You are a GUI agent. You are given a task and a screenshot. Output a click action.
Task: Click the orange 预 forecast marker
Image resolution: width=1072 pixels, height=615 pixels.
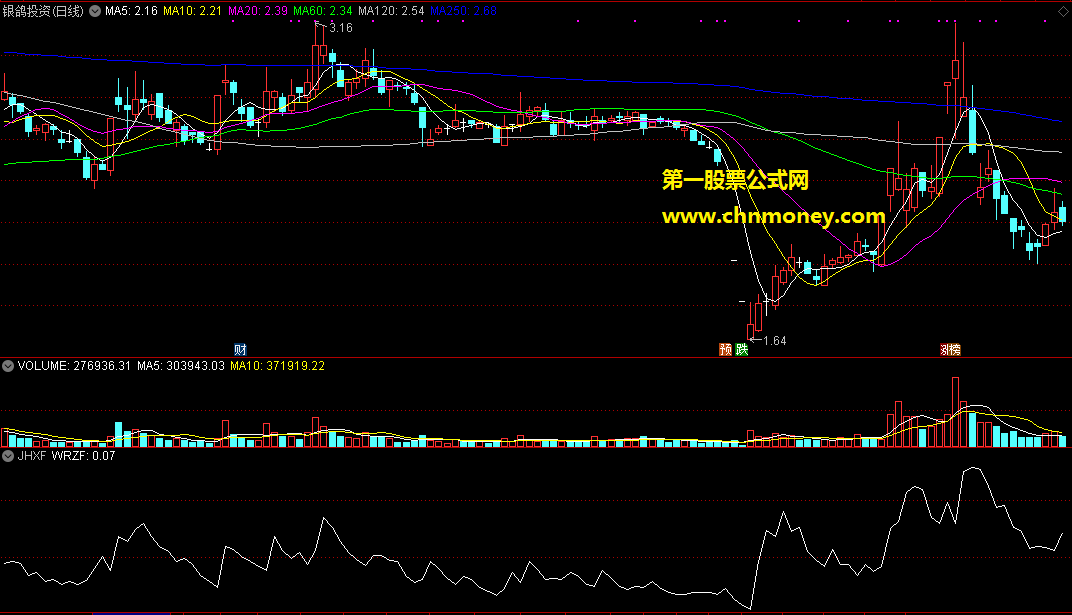click(x=726, y=350)
